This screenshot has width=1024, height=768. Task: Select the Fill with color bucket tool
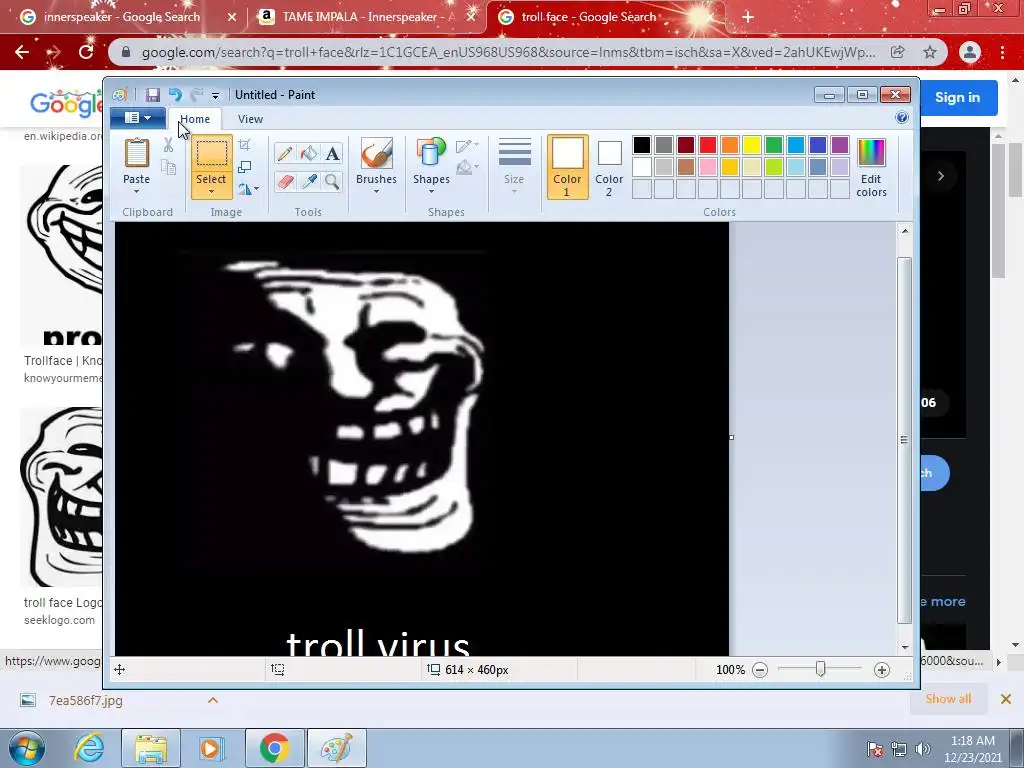(x=309, y=153)
